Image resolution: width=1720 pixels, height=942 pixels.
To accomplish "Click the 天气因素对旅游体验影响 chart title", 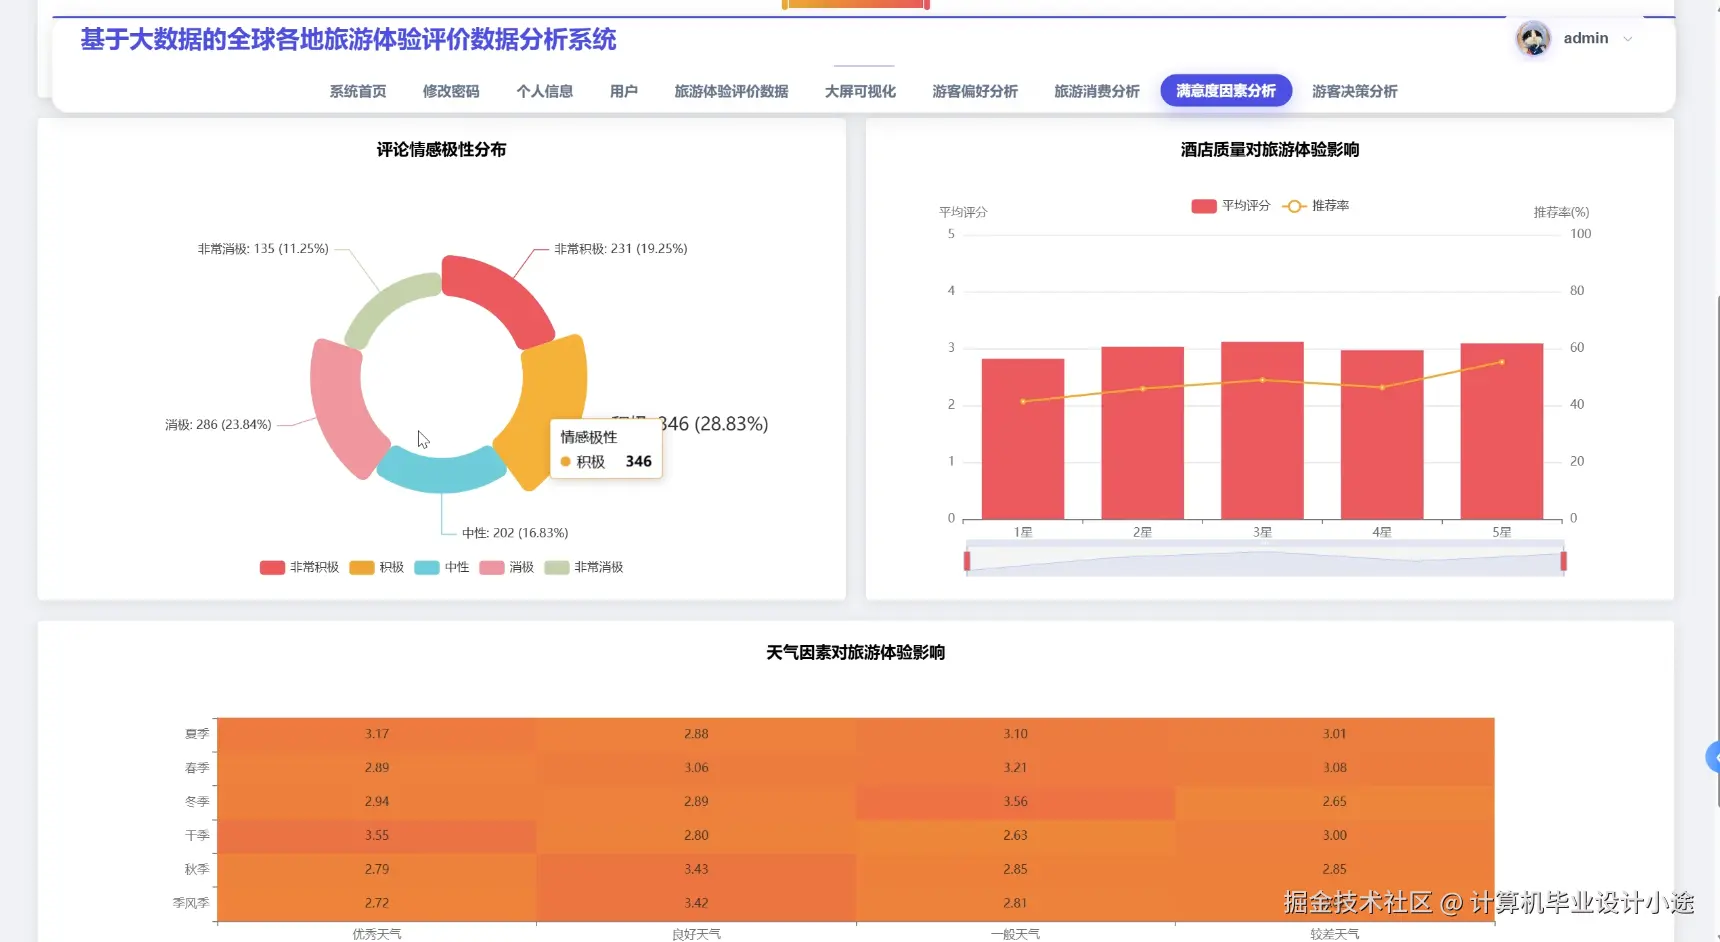I will [x=855, y=653].
